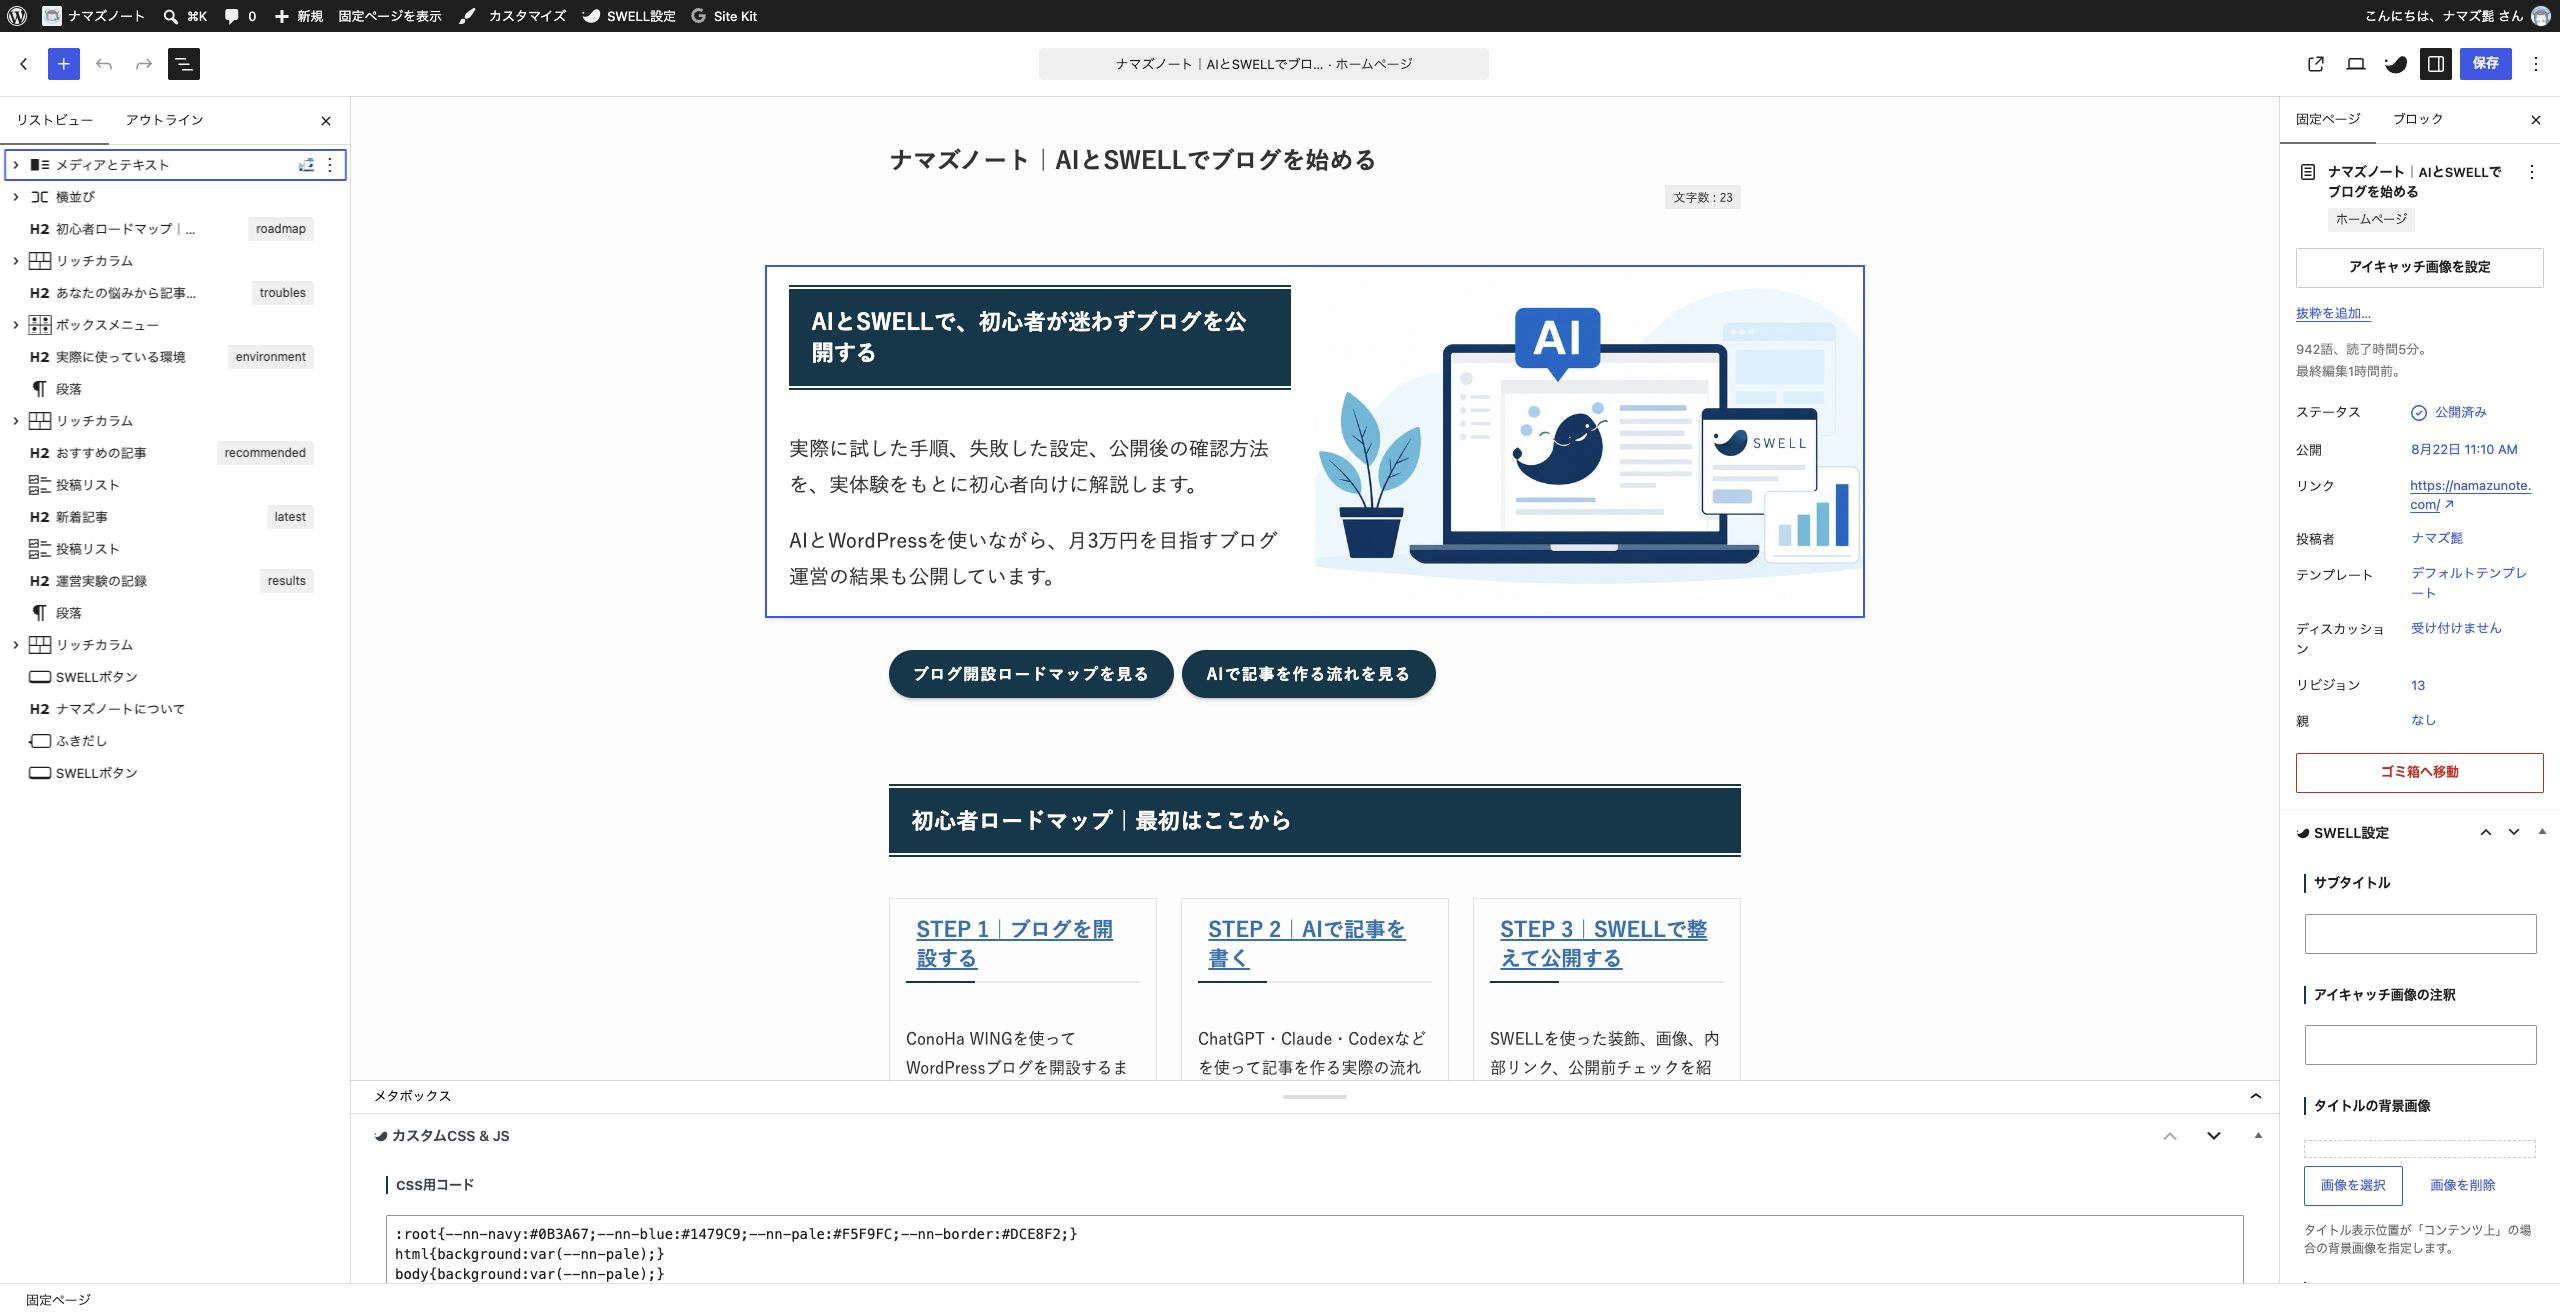Click the media thumbnail icon on メディアとテキスト row
This screenshot has height=1316, width=2560.
306,165
